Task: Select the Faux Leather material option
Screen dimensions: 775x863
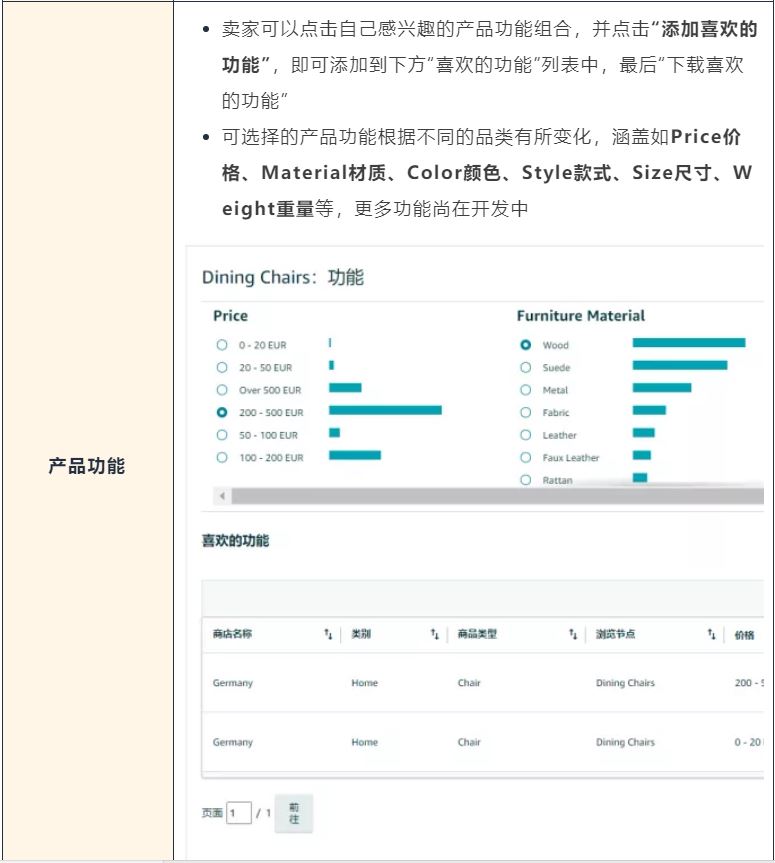Action: click(526, 457)
